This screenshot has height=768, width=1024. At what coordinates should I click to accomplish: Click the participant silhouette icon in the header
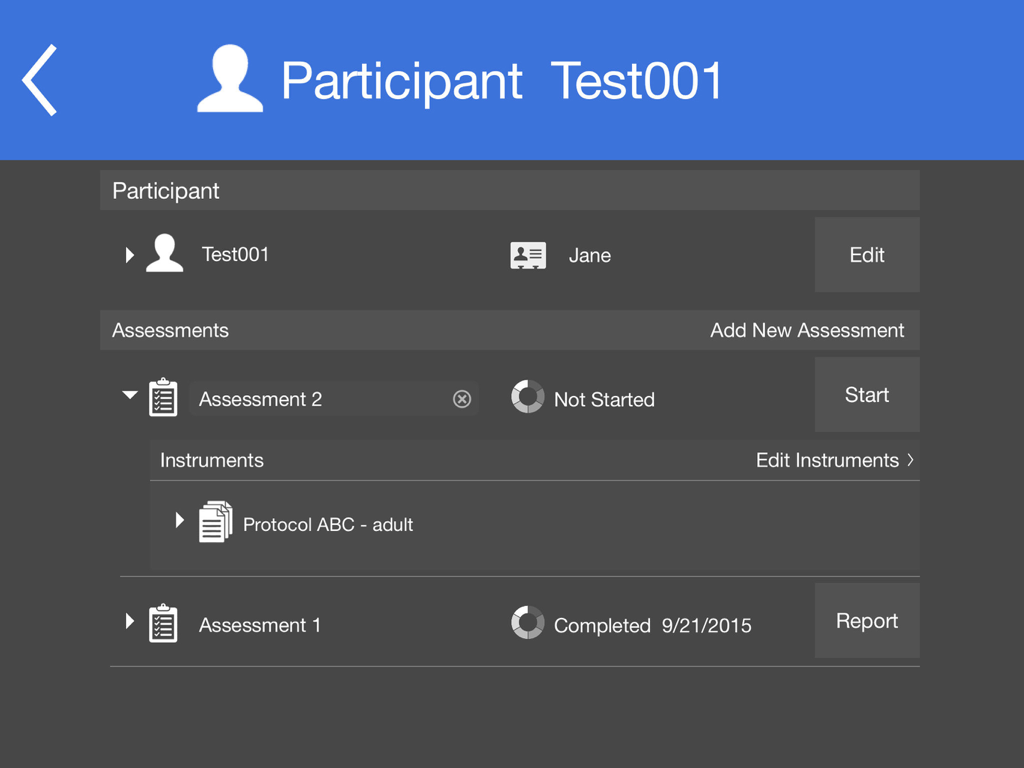(229, 80)
